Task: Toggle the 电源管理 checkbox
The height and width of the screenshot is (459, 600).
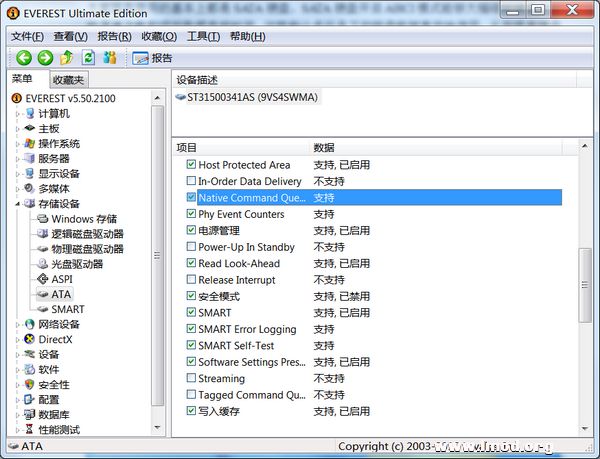Action: [191, 230]
